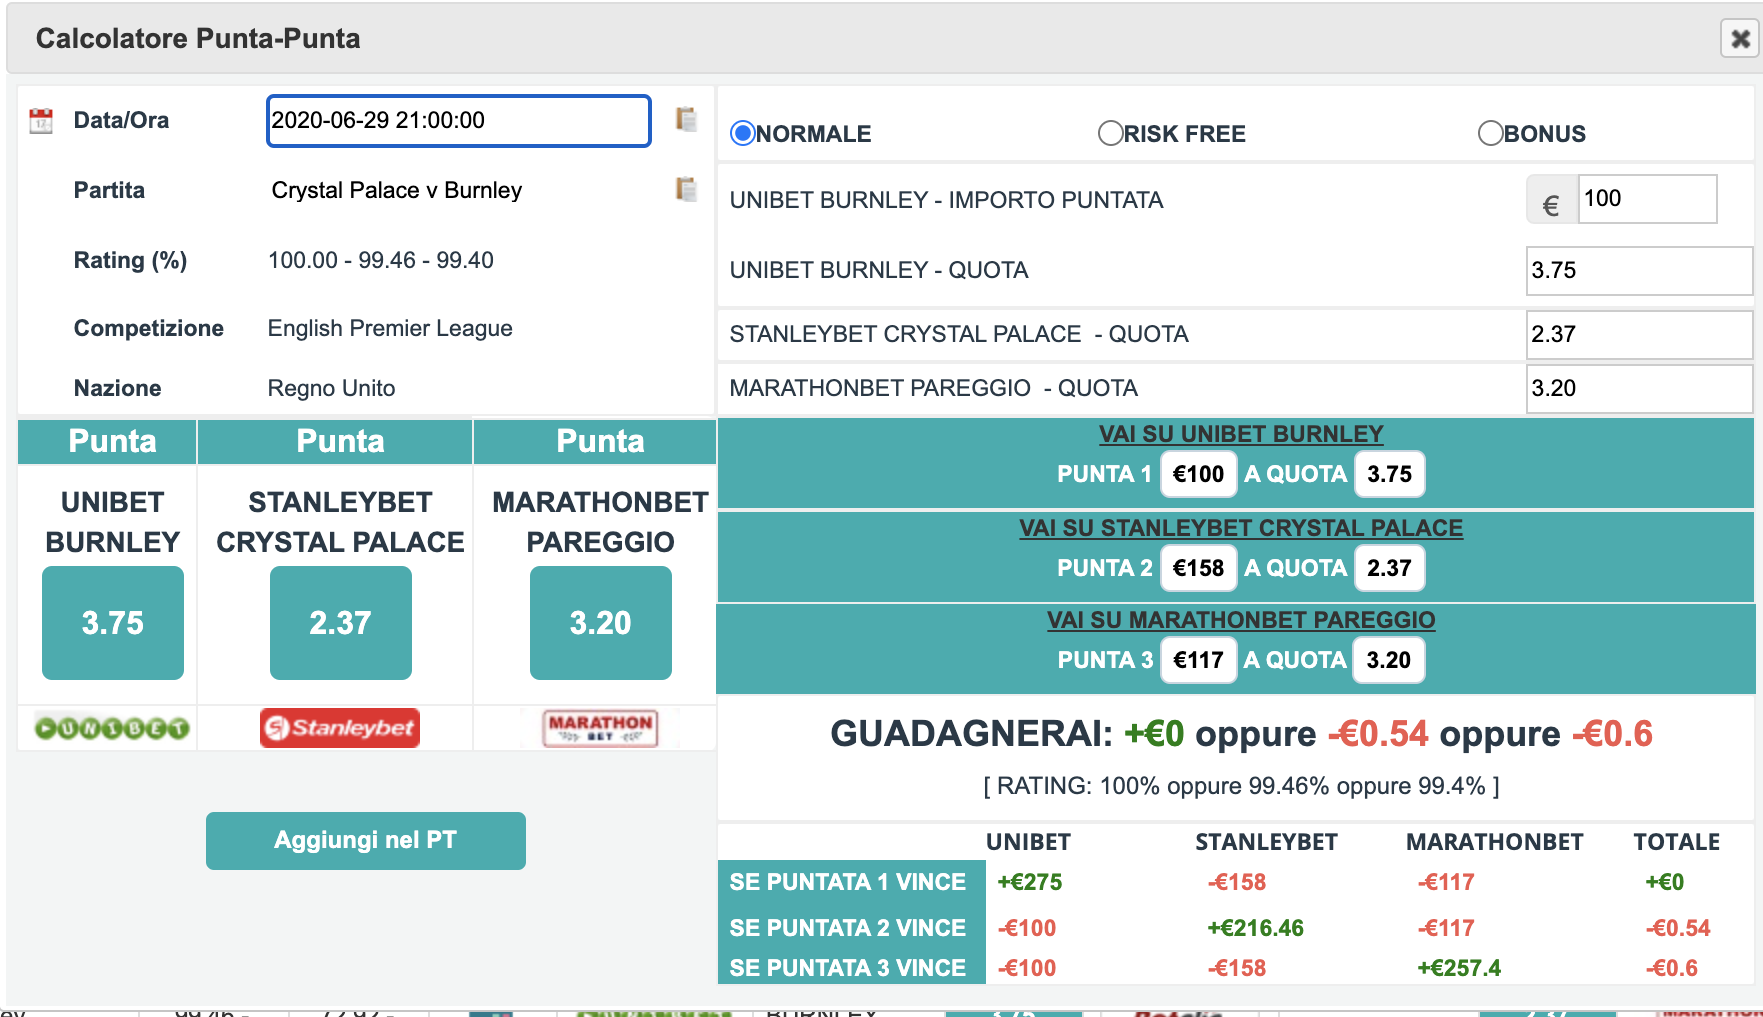
Task: Open the VAI SU STANLEYBET CRYSTAL PALACE link
Action: pyautogui.click(x=1241, y=528)
